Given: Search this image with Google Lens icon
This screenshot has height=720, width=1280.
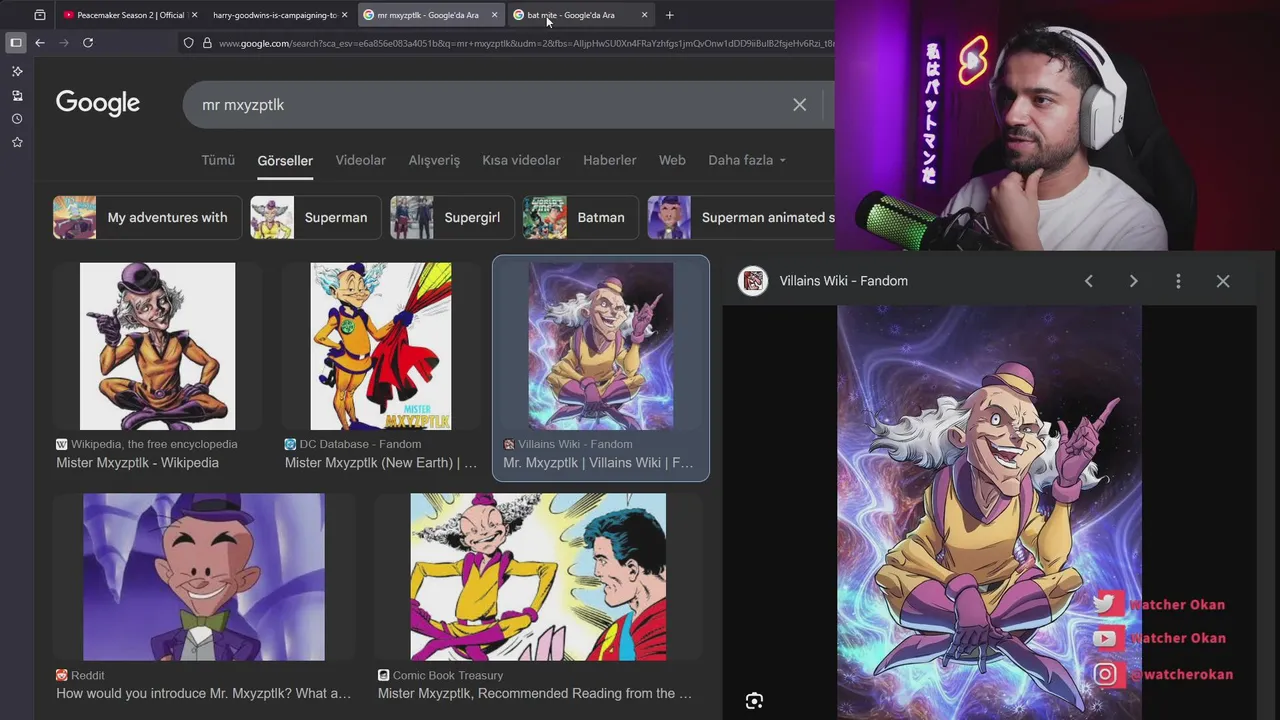Looking at the screenshot, I should coord(754,701).
